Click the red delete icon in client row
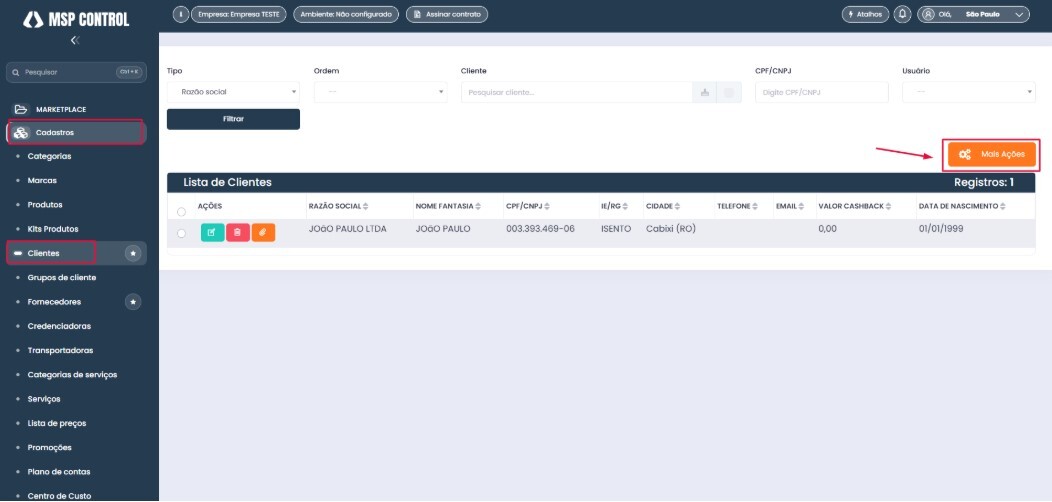 238,232
